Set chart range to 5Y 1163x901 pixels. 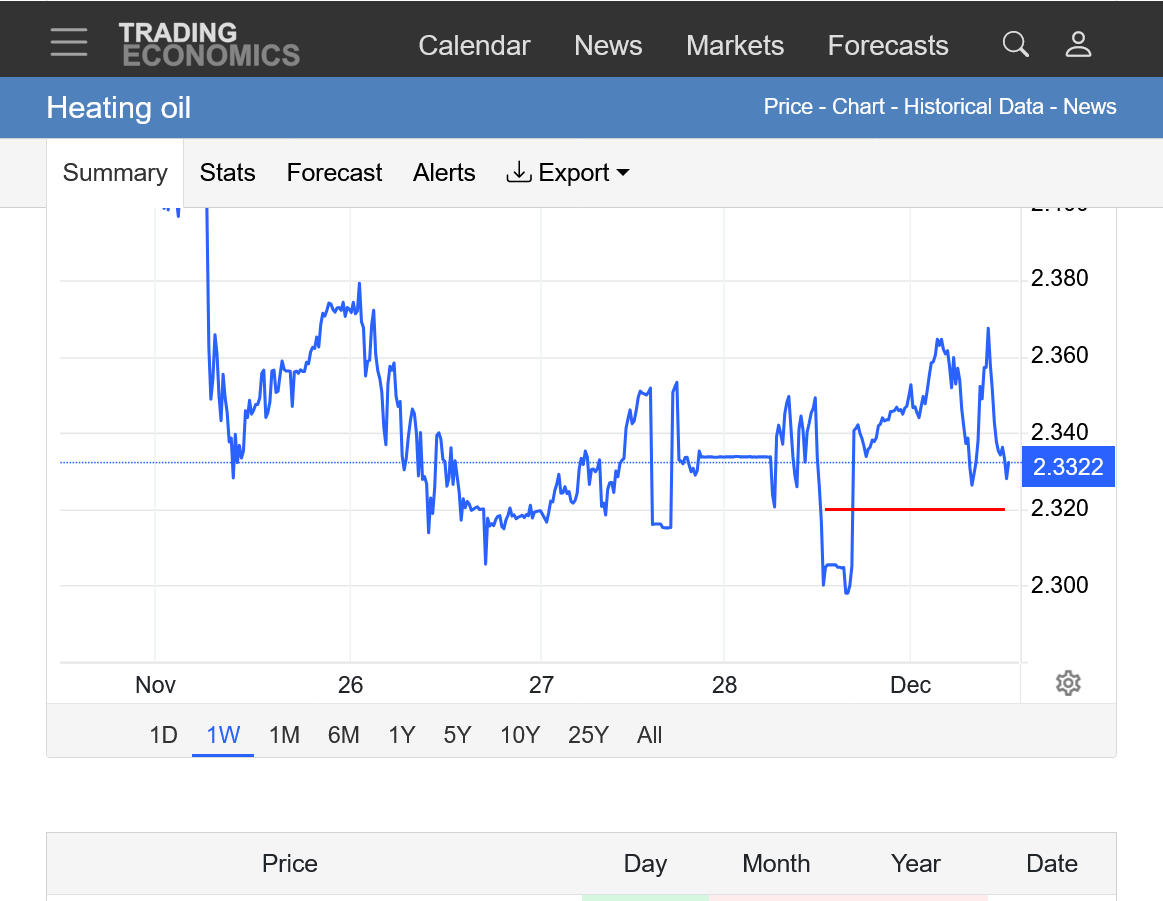tap(457, 735)
